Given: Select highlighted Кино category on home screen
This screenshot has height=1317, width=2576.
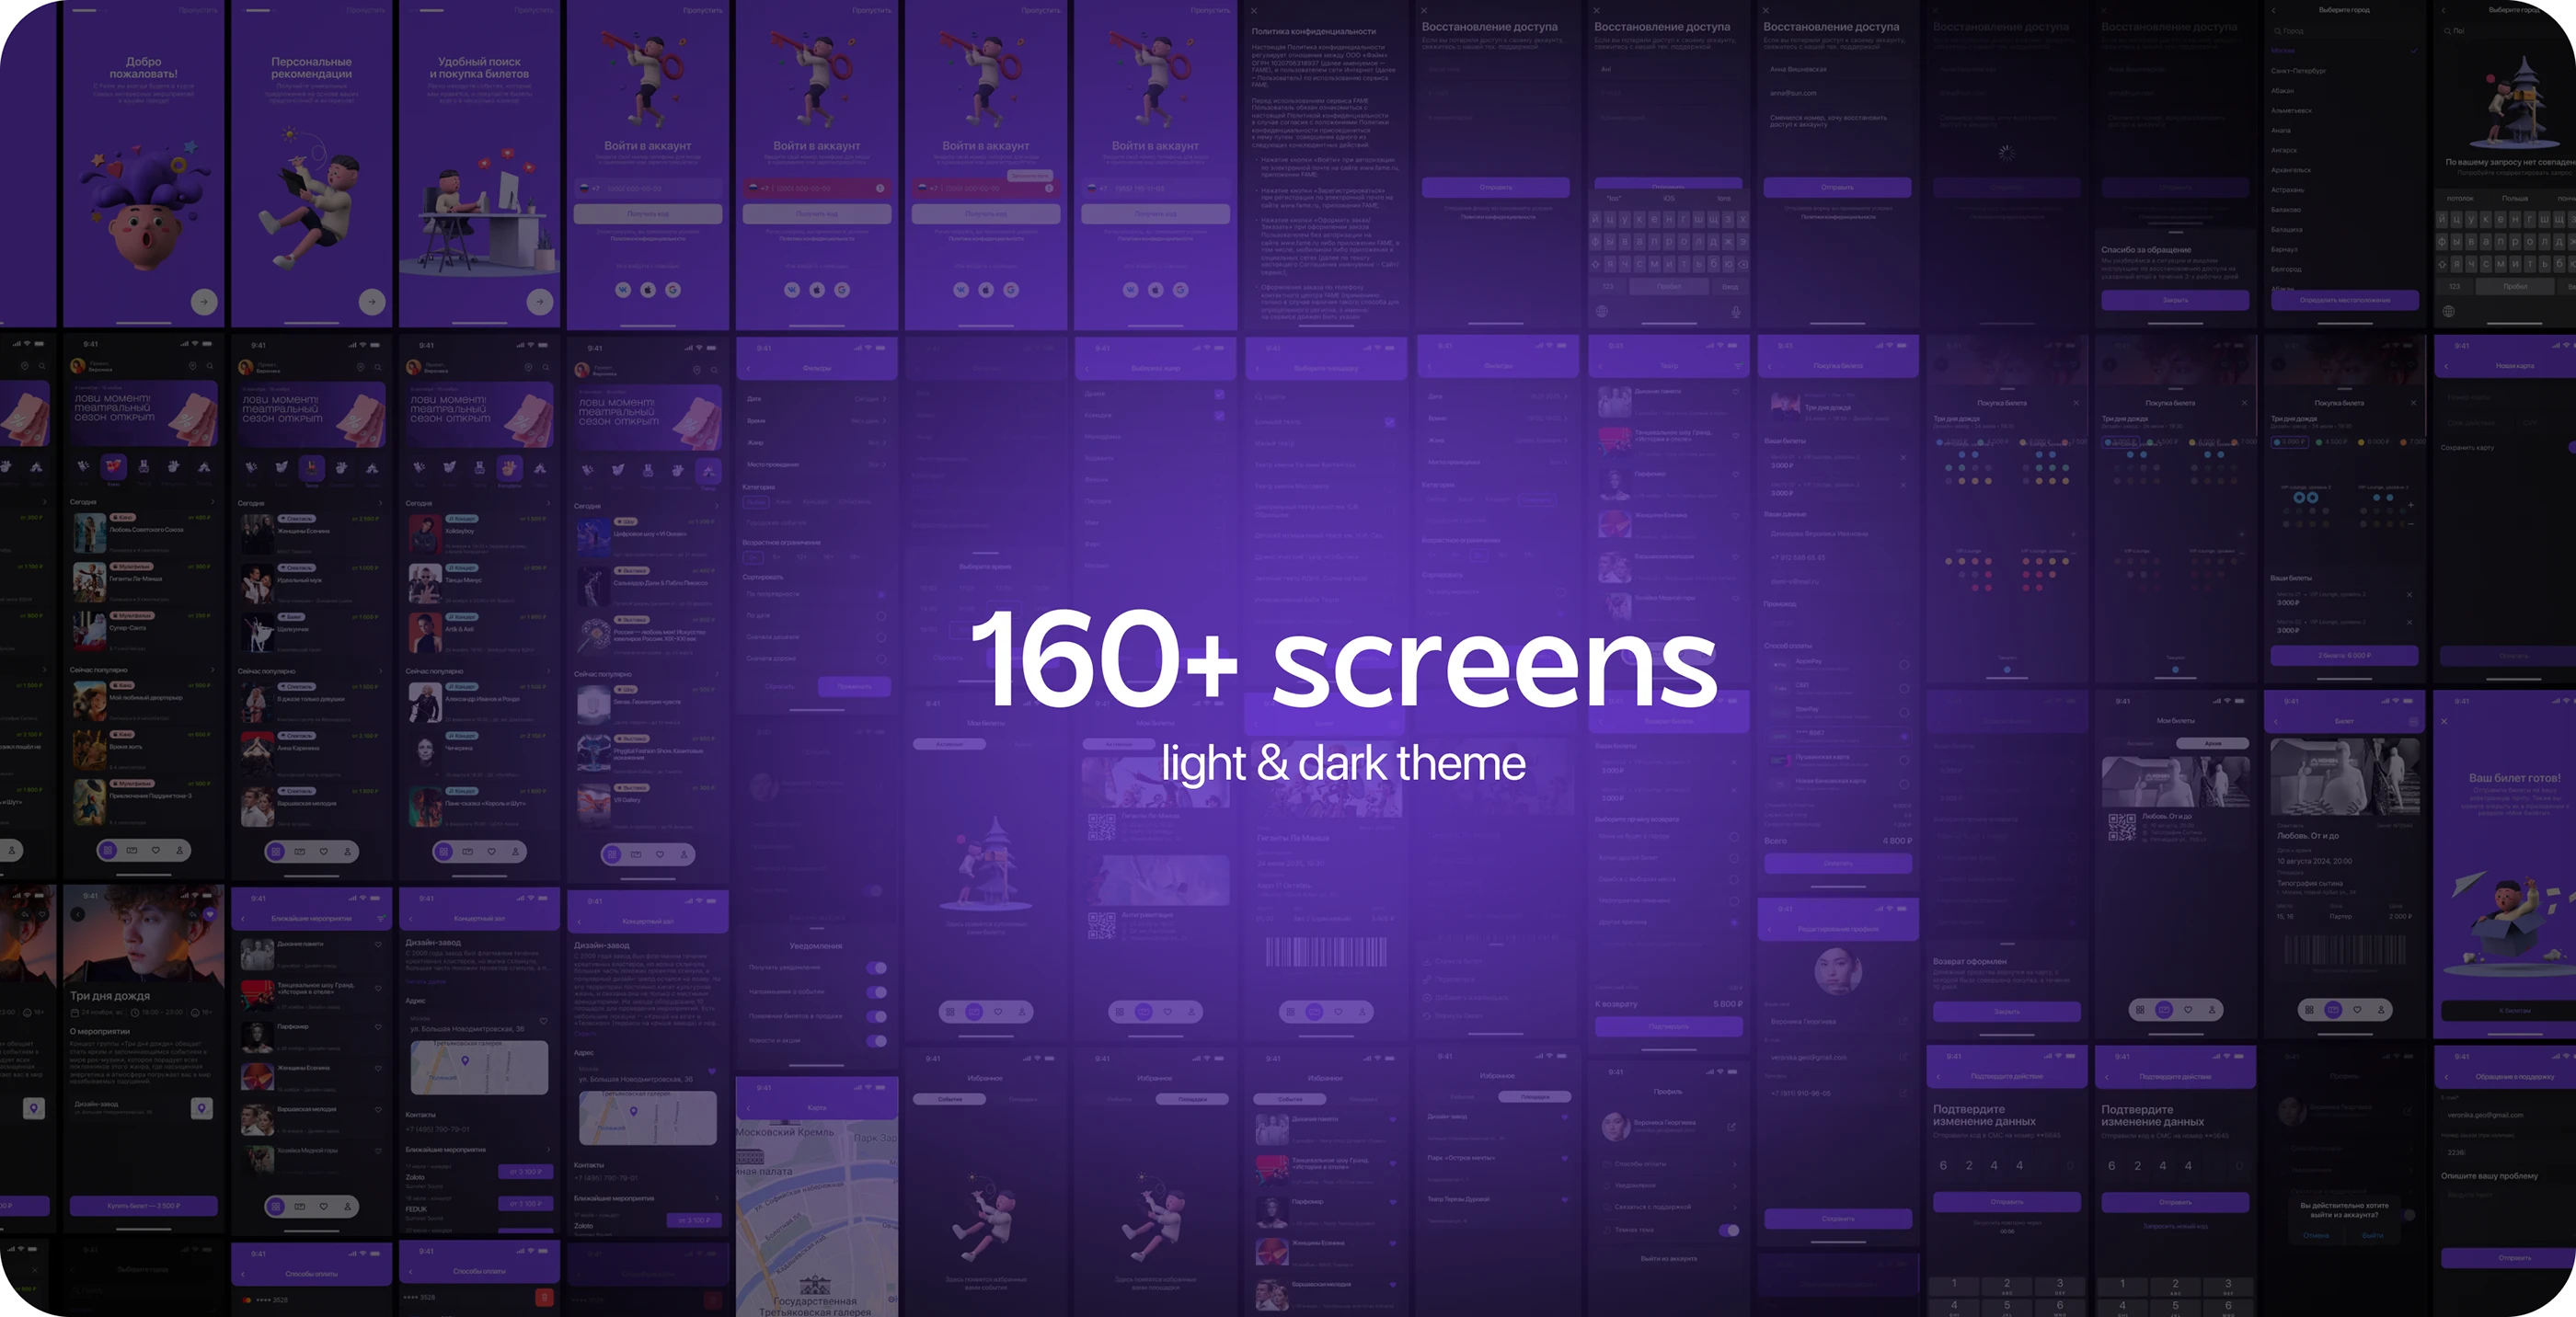Looking at the screenshot, I should pyautogui.click(x=113, y=467).
